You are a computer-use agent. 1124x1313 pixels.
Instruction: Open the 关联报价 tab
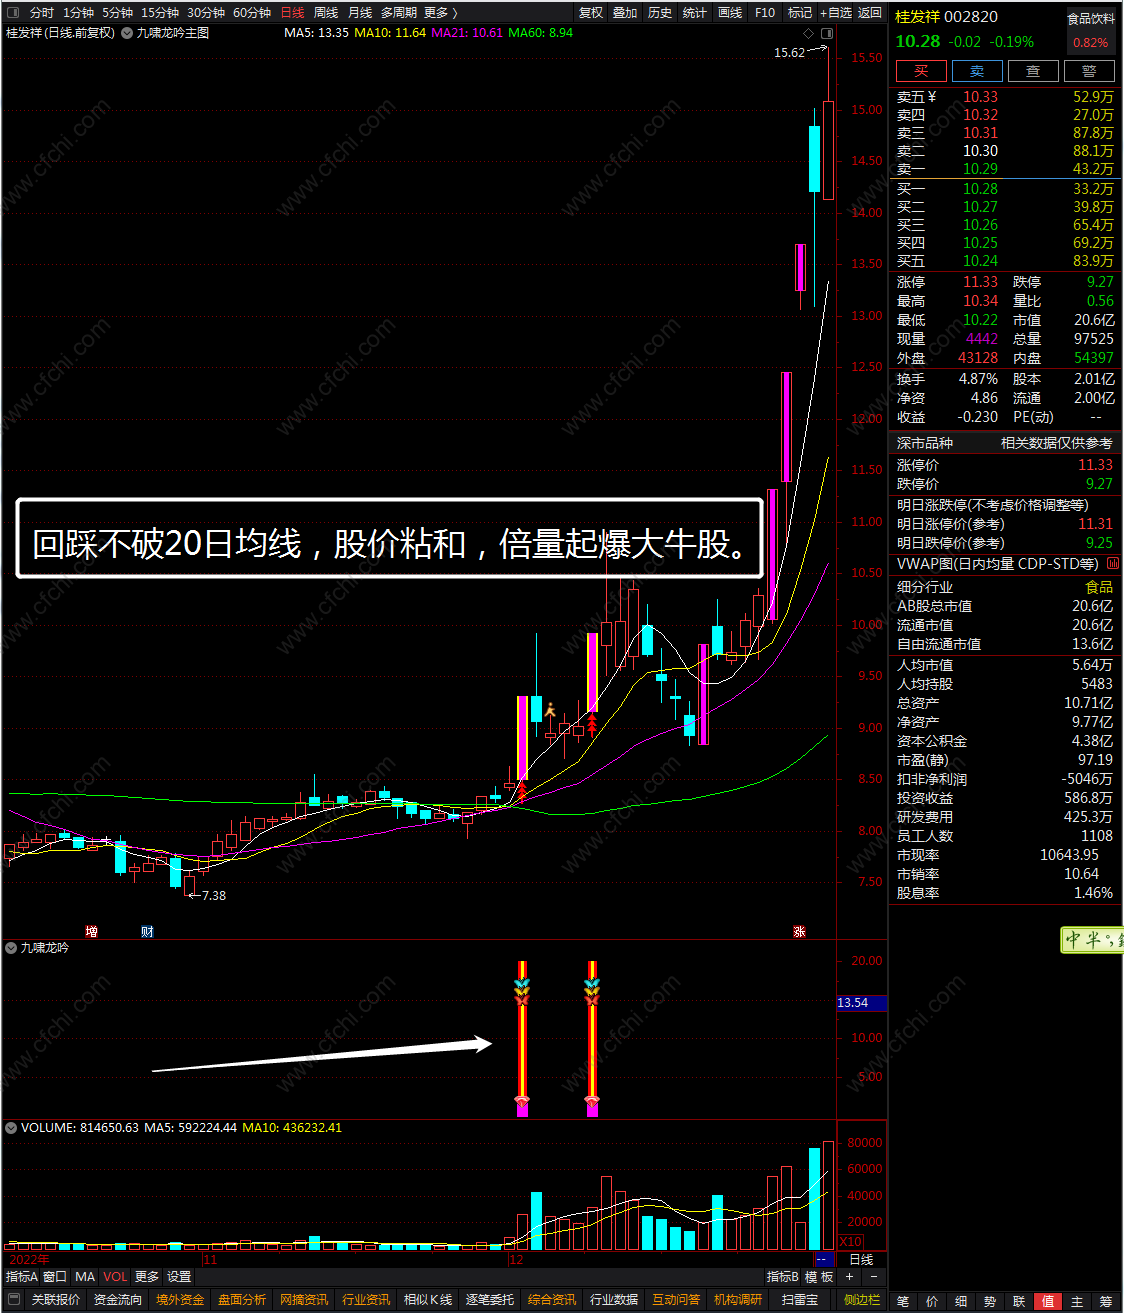click(55, 1300)
